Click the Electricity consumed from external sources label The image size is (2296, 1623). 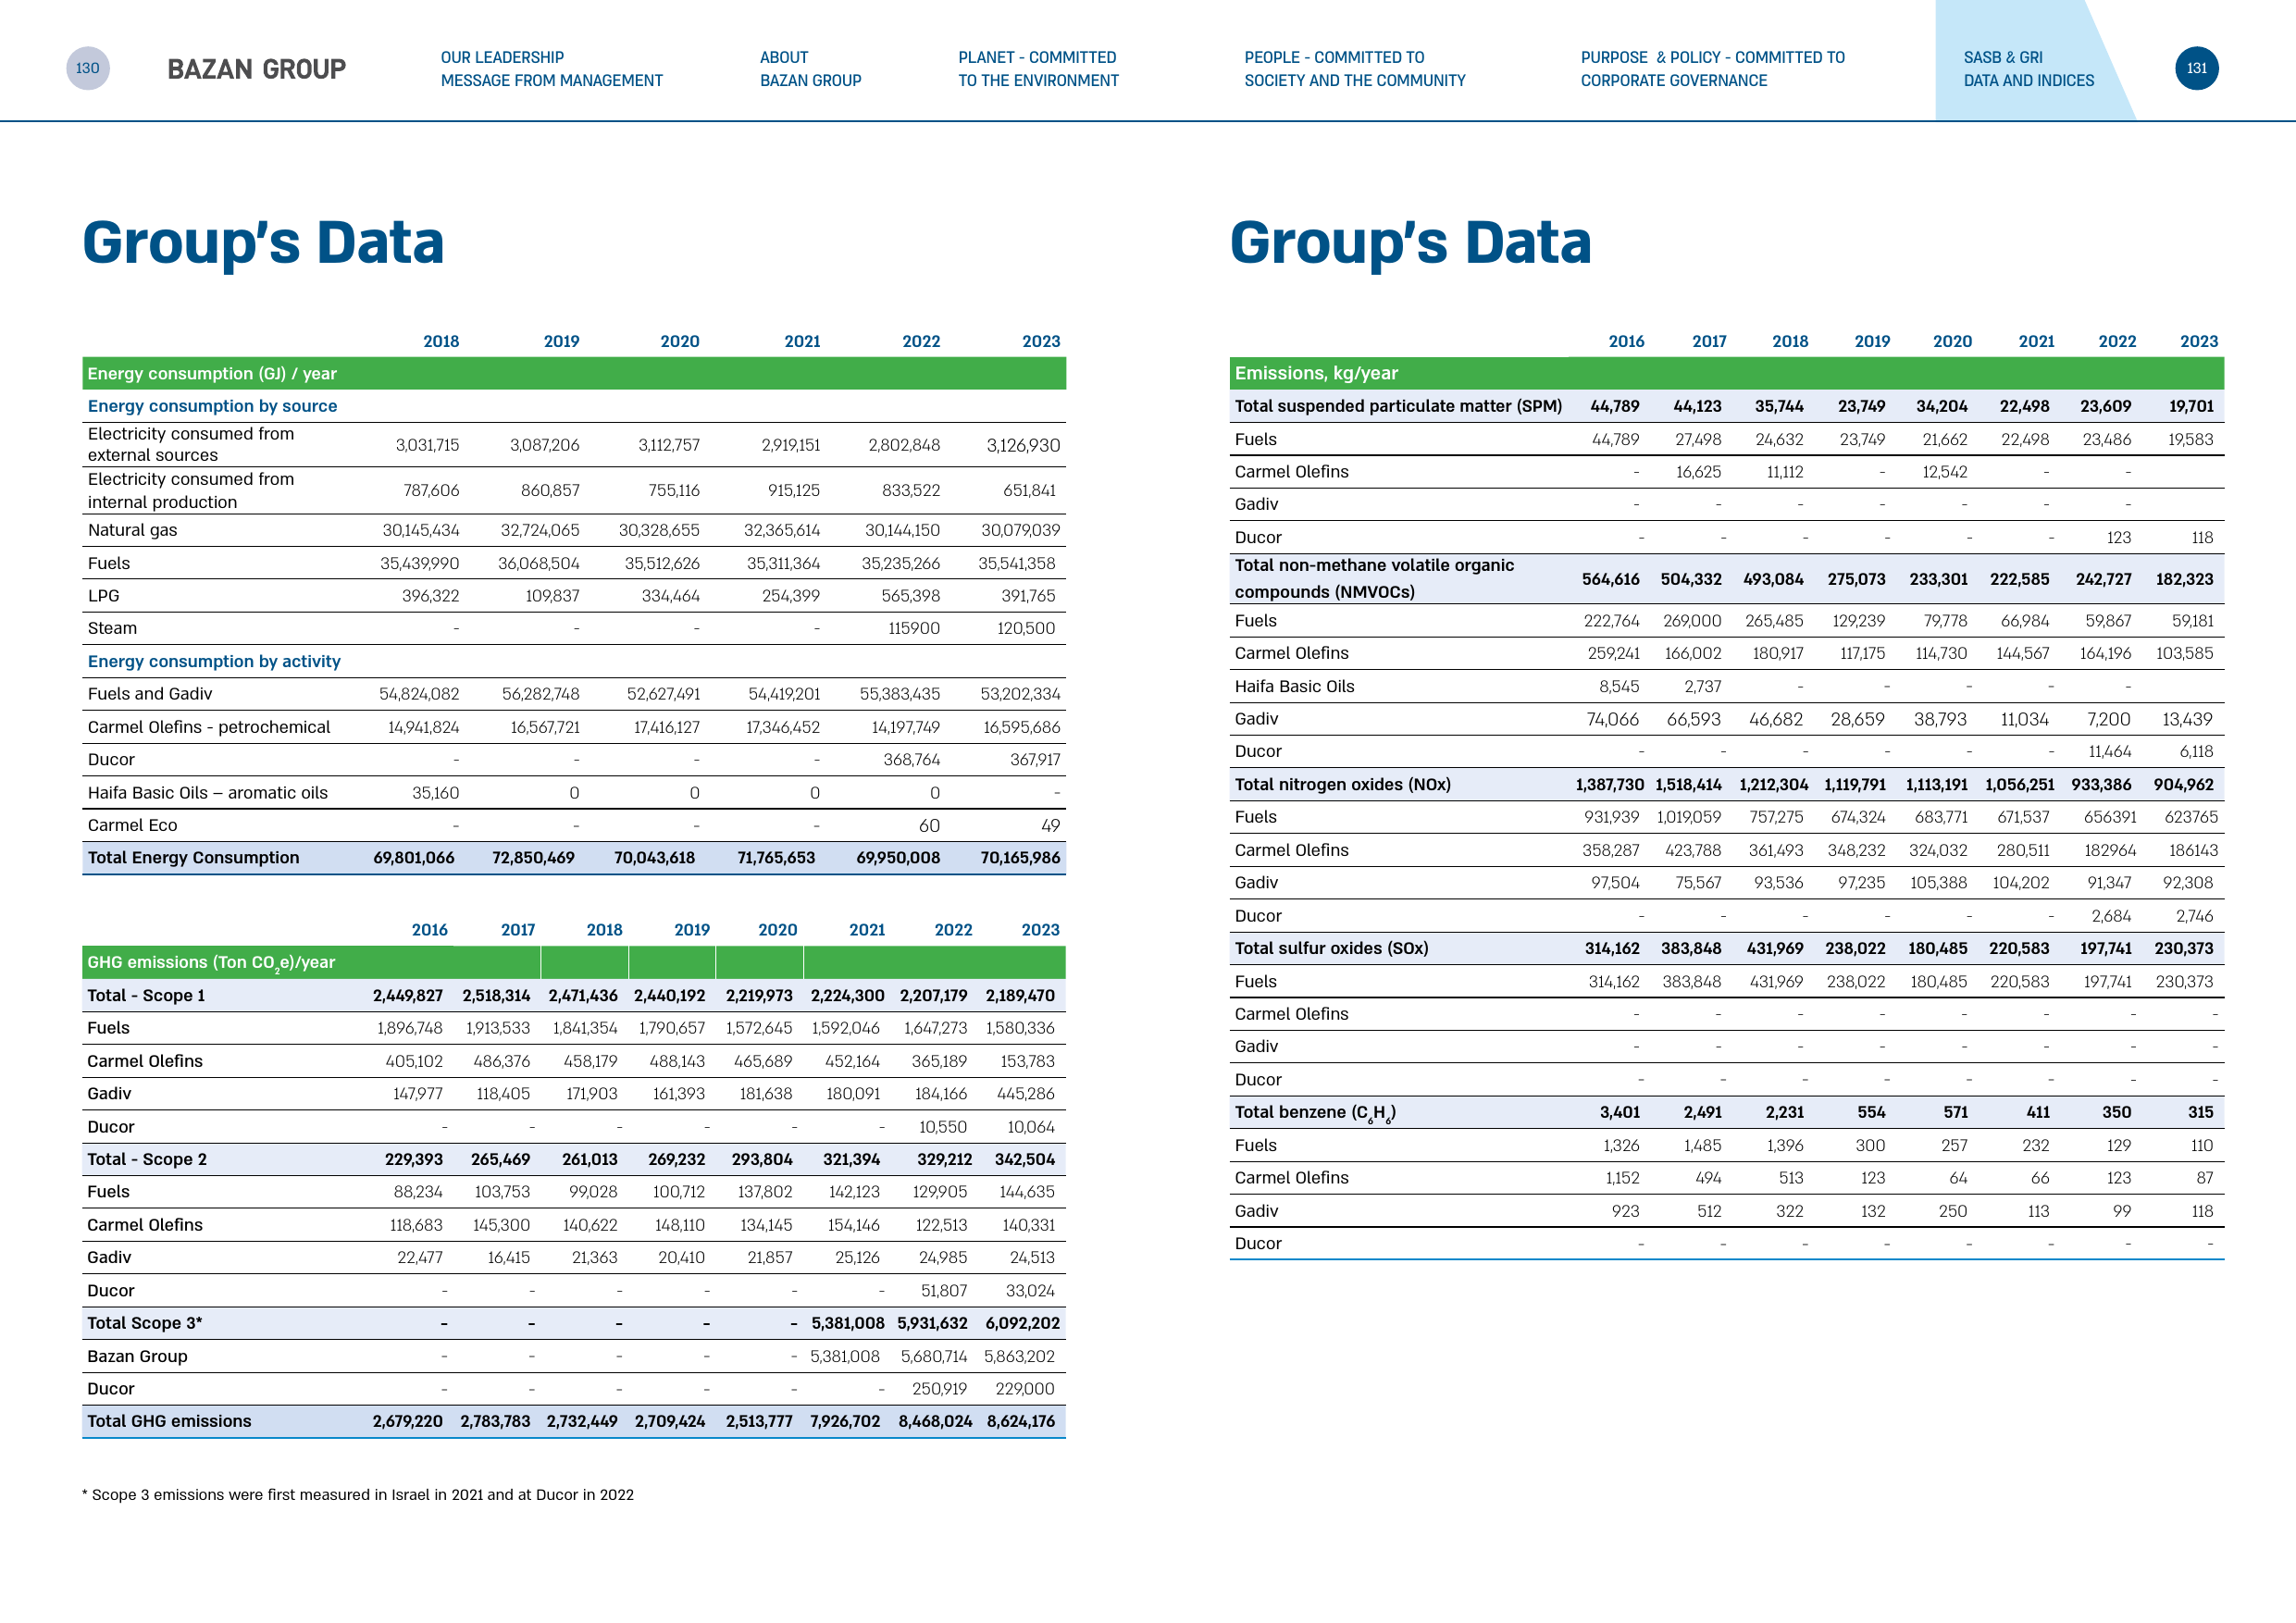(x=191, y=444)
